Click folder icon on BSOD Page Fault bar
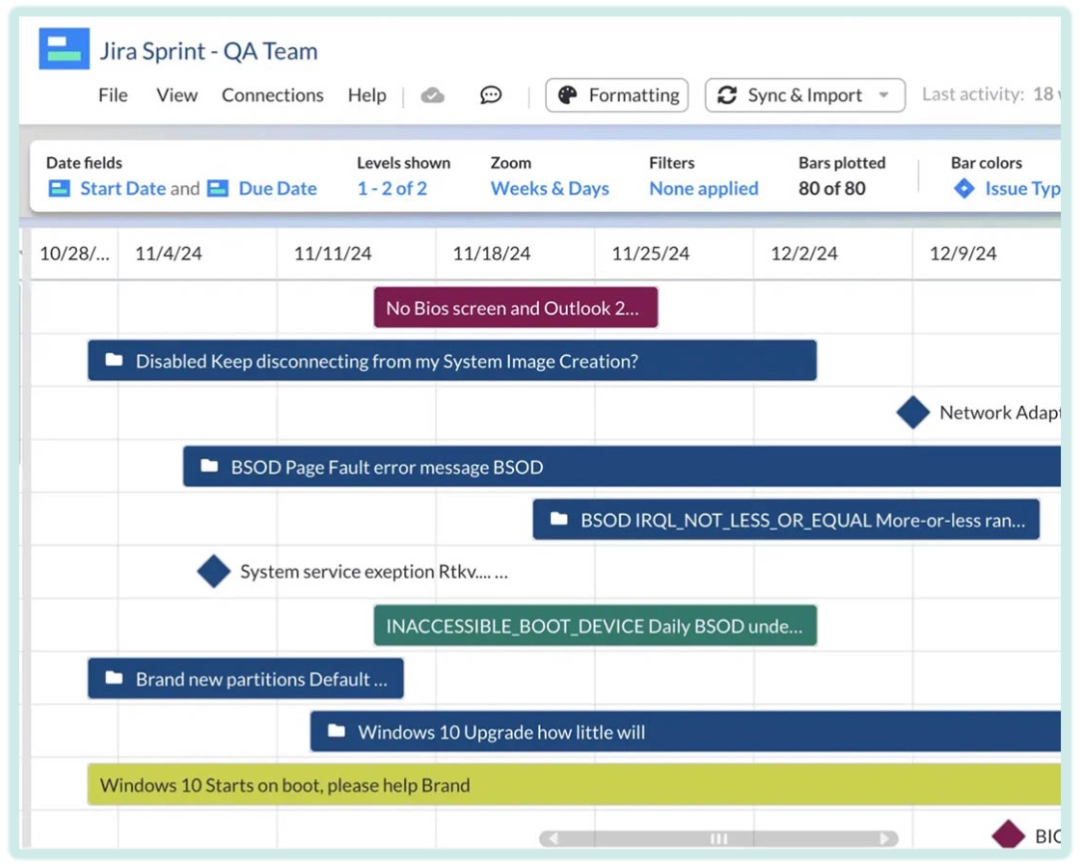This screenshot has width=1080, height=864. click(x=209, y=466)
